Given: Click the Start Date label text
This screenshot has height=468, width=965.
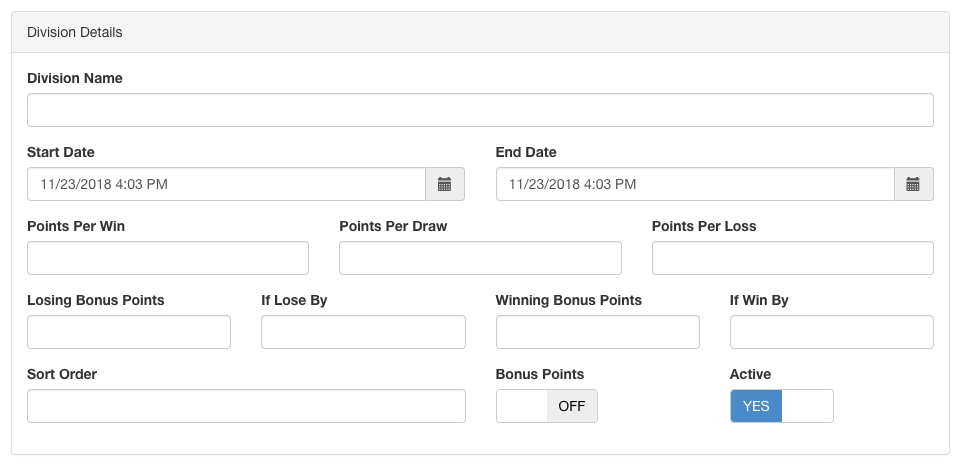Looking at the screenshot, I should click(61, 152).
